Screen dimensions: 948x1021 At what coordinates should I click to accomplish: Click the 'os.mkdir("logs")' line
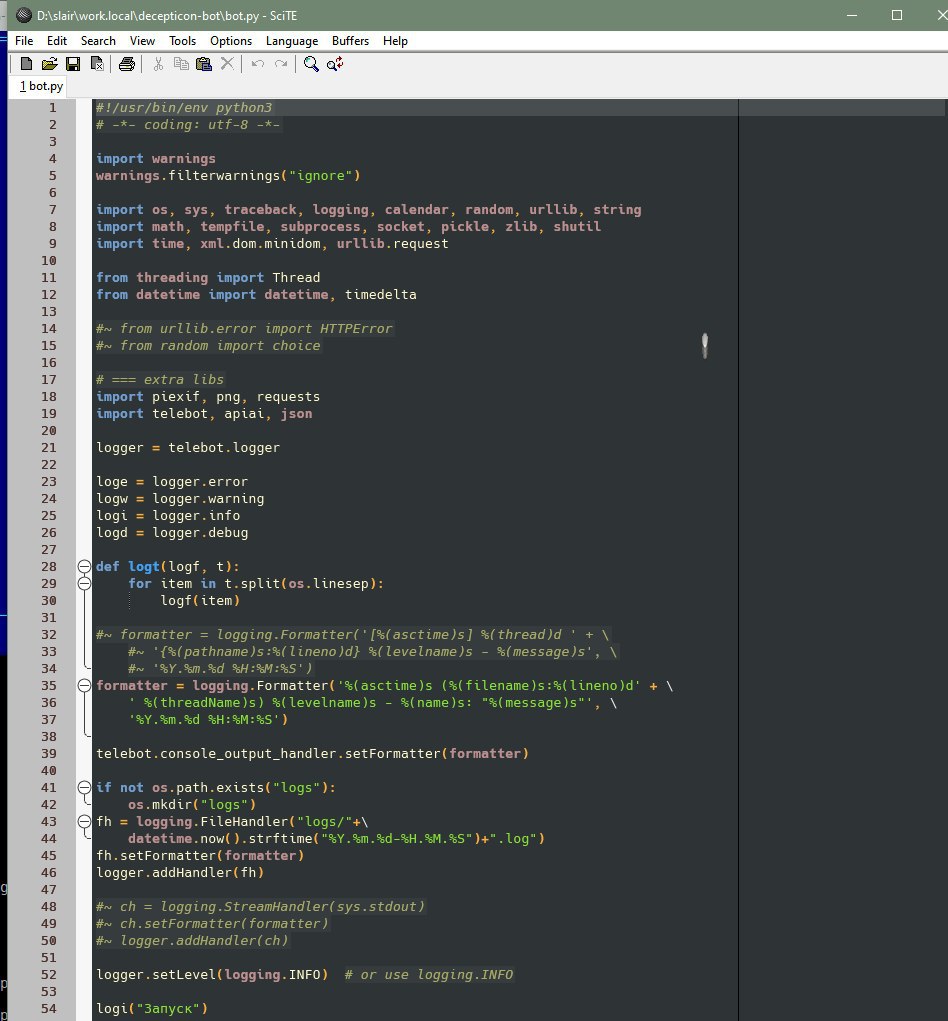[x=192, y=805]
